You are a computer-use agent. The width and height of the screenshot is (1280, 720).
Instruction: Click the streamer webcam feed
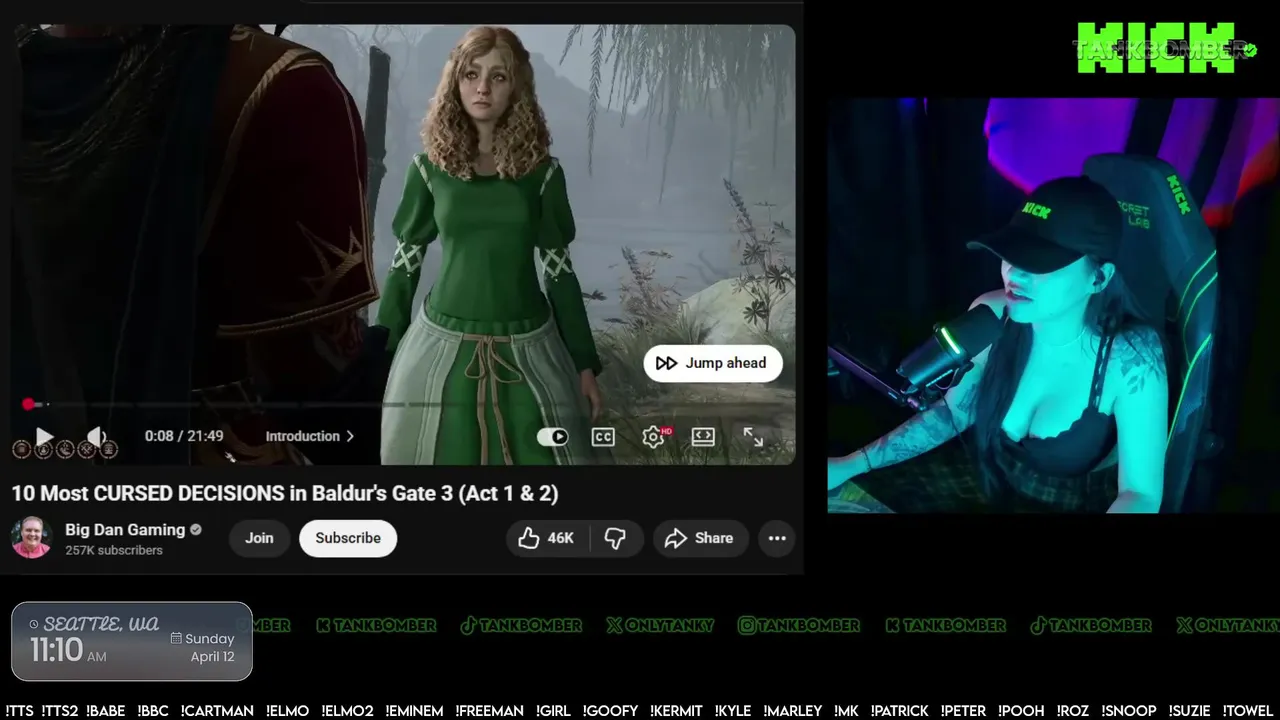[x=1053, y=305]
